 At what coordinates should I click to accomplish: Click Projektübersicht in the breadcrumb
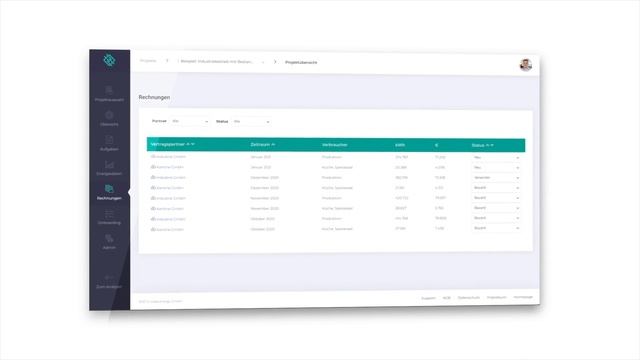301,62
